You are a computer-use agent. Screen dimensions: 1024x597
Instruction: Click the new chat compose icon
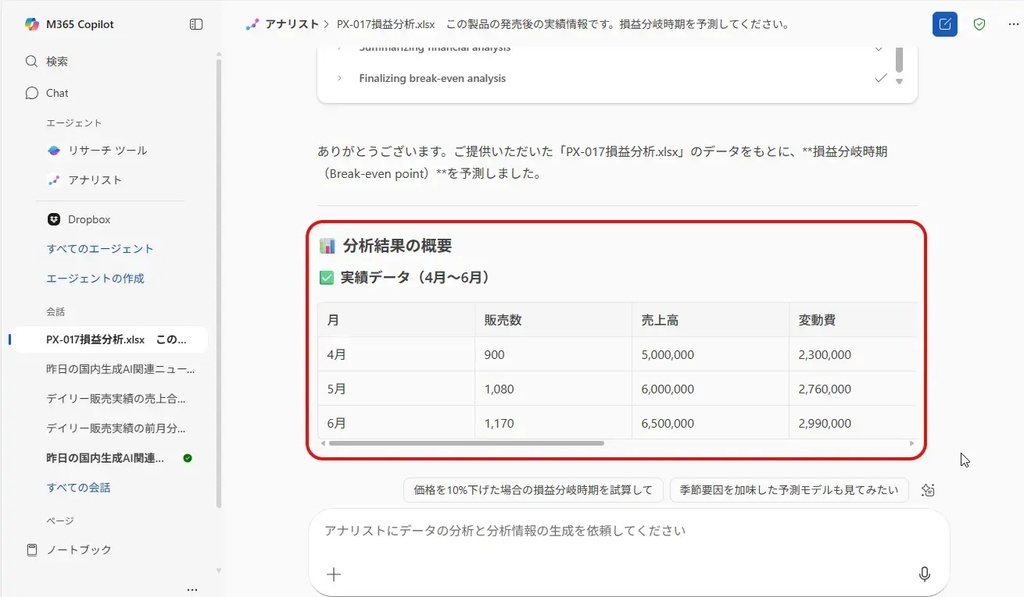[944, 24]
